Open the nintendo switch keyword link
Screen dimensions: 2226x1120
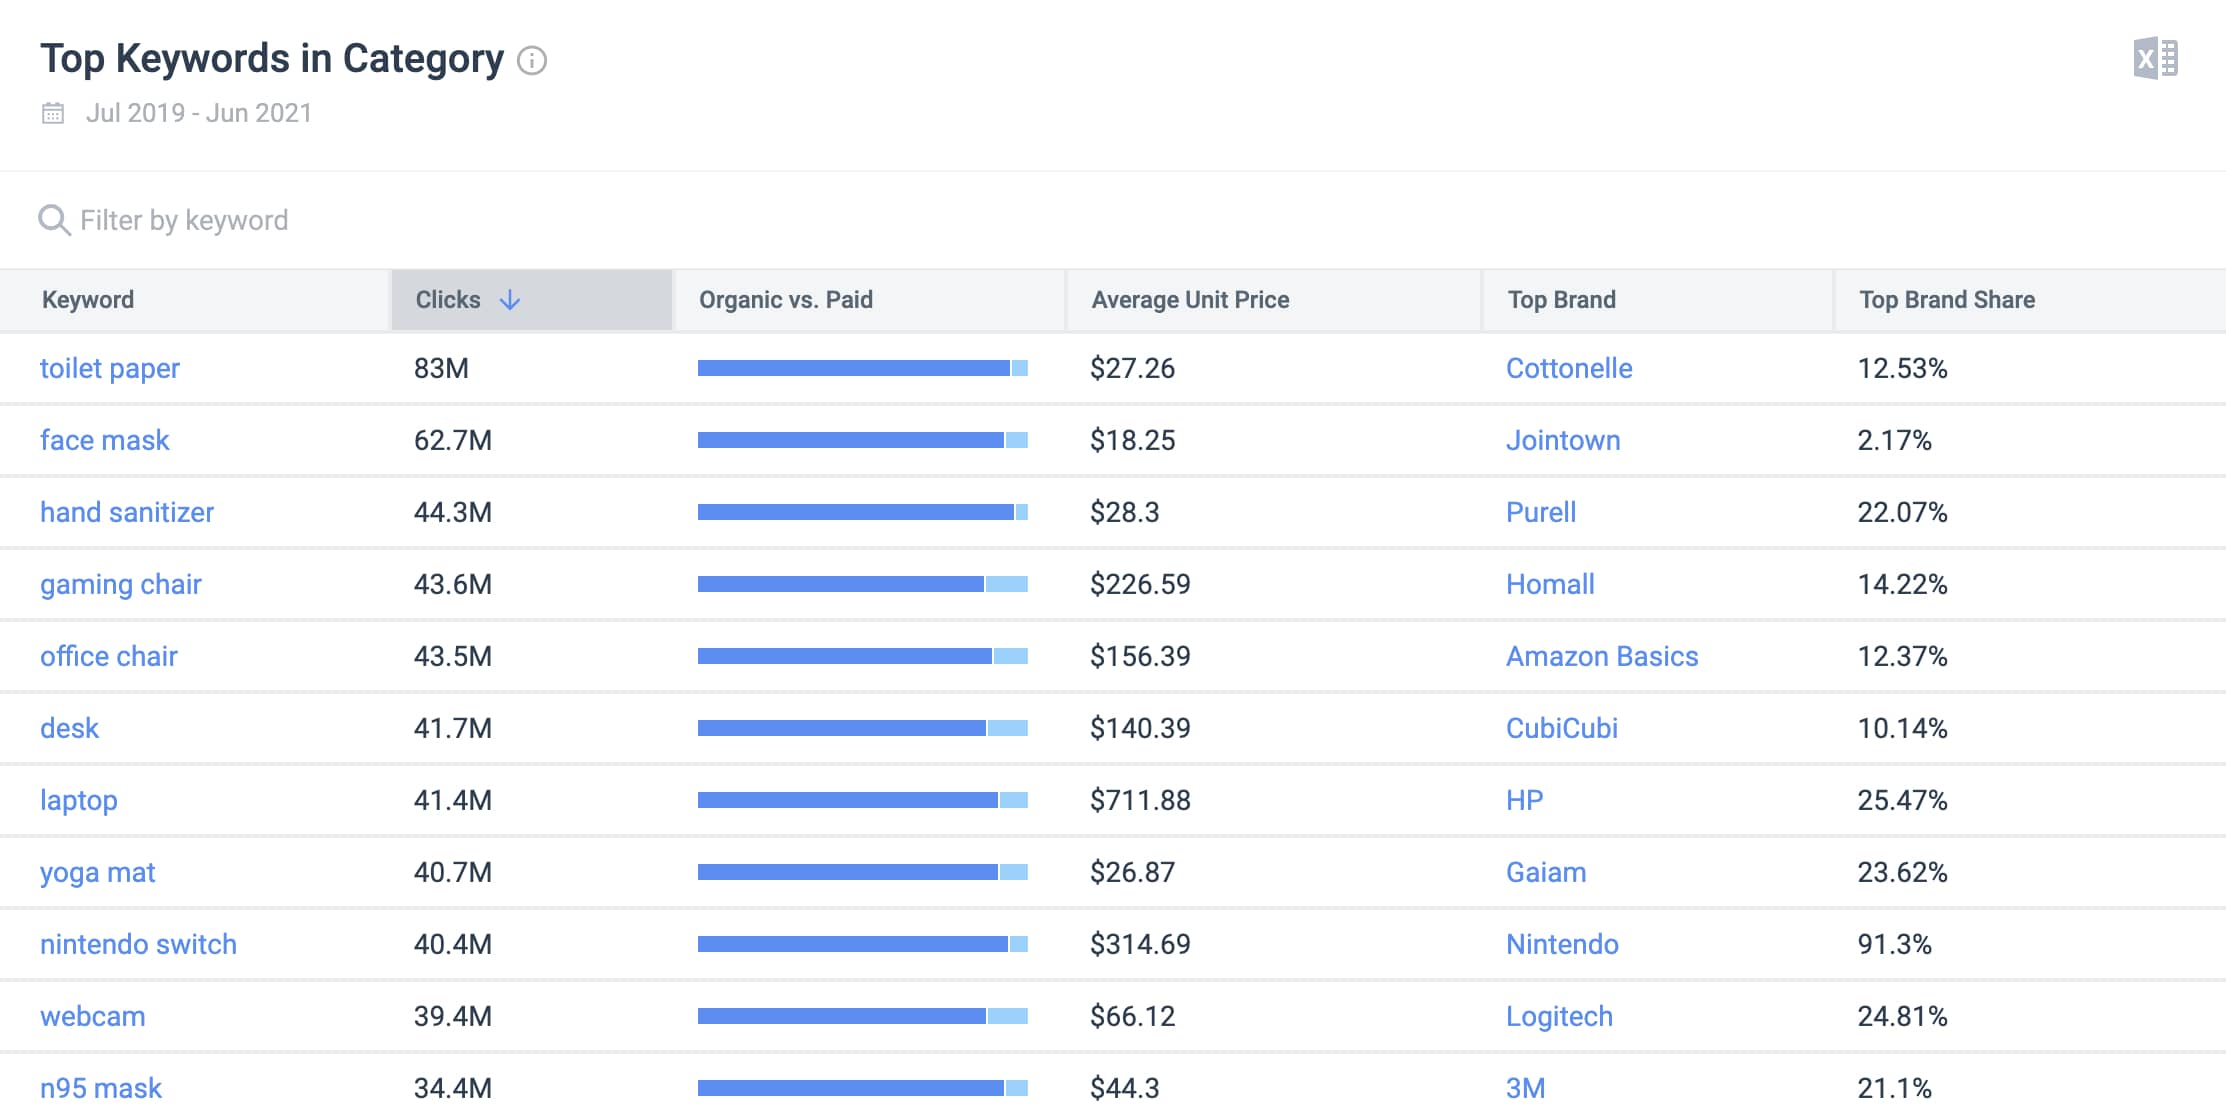[x=139, y=944]
